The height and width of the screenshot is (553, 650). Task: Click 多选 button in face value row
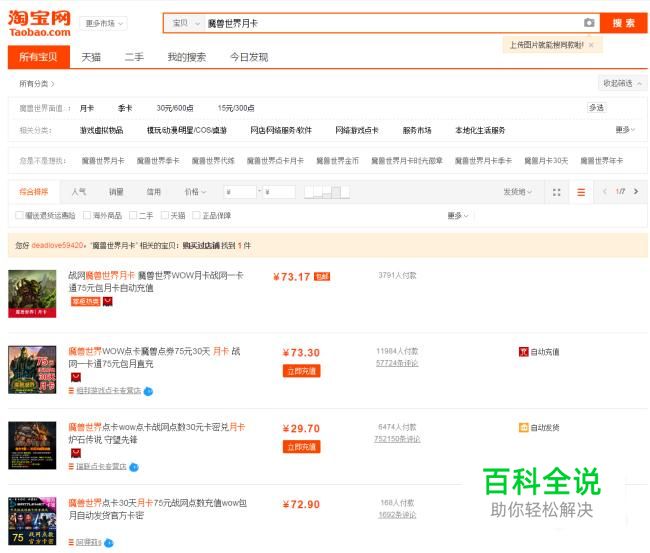click(x=597, y=108)
